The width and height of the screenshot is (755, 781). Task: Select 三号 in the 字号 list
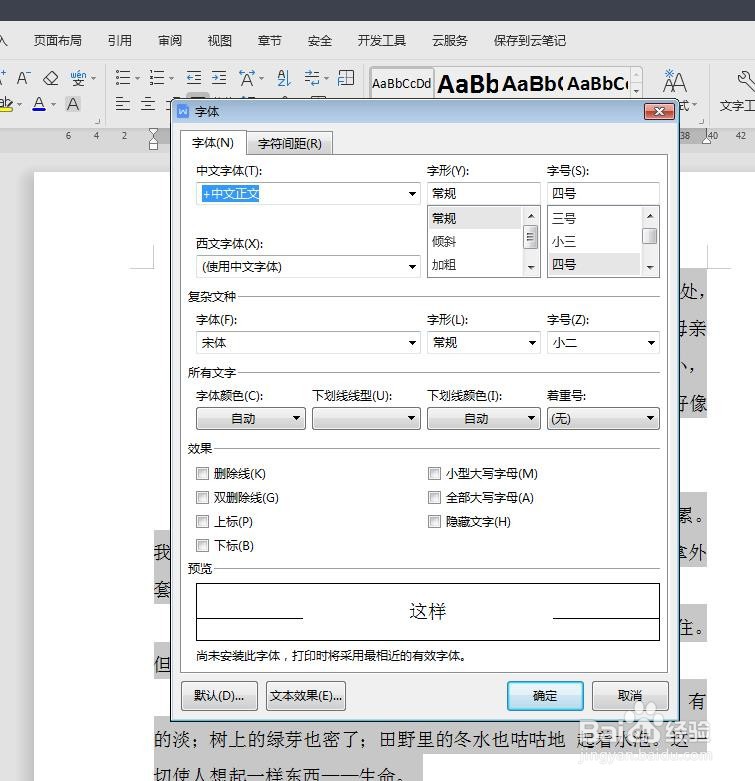[594, 218]
